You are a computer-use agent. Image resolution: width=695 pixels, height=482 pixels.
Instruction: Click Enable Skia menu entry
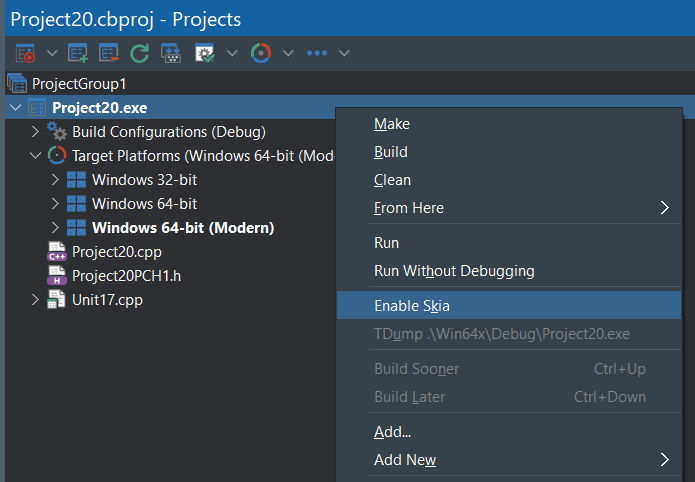click(x=509, y=305)
